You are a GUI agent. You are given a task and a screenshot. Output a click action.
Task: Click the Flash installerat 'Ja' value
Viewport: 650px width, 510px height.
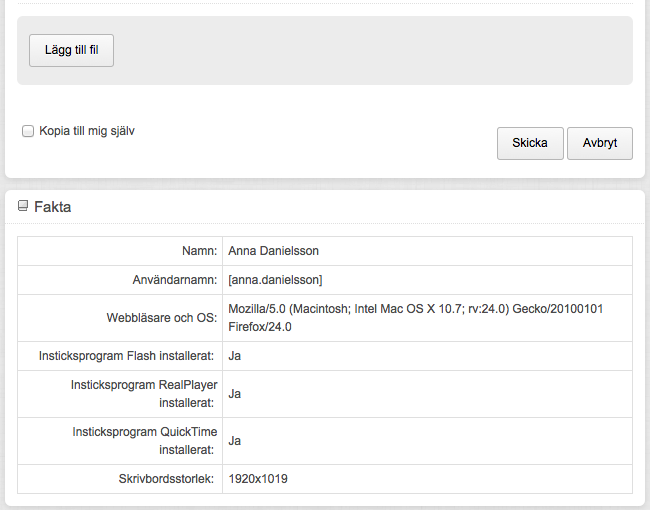(x=234, y=356)
